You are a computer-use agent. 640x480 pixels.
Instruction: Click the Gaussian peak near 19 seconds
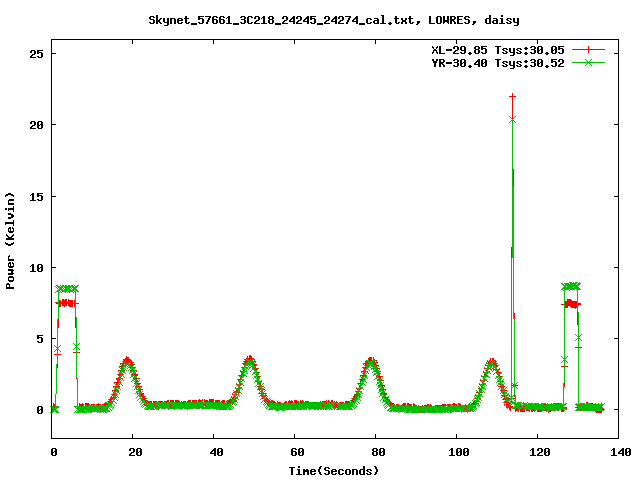click(128, 360)
